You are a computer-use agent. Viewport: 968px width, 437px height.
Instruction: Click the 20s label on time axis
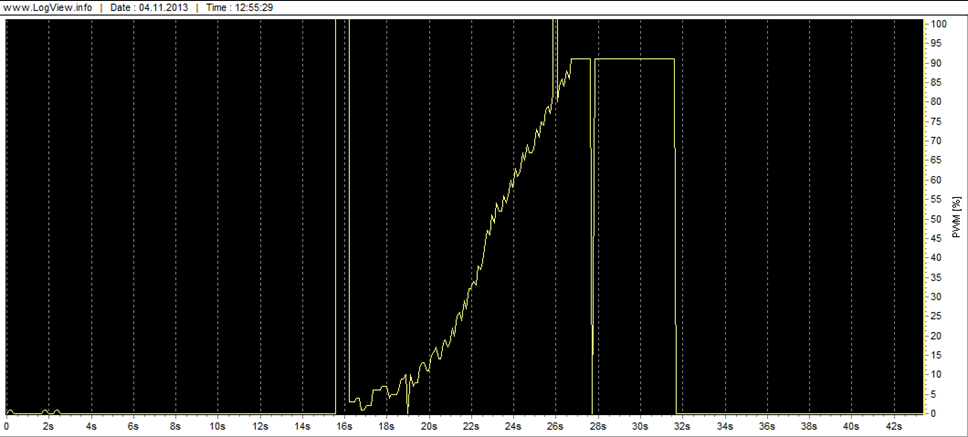tap(428, 426)
